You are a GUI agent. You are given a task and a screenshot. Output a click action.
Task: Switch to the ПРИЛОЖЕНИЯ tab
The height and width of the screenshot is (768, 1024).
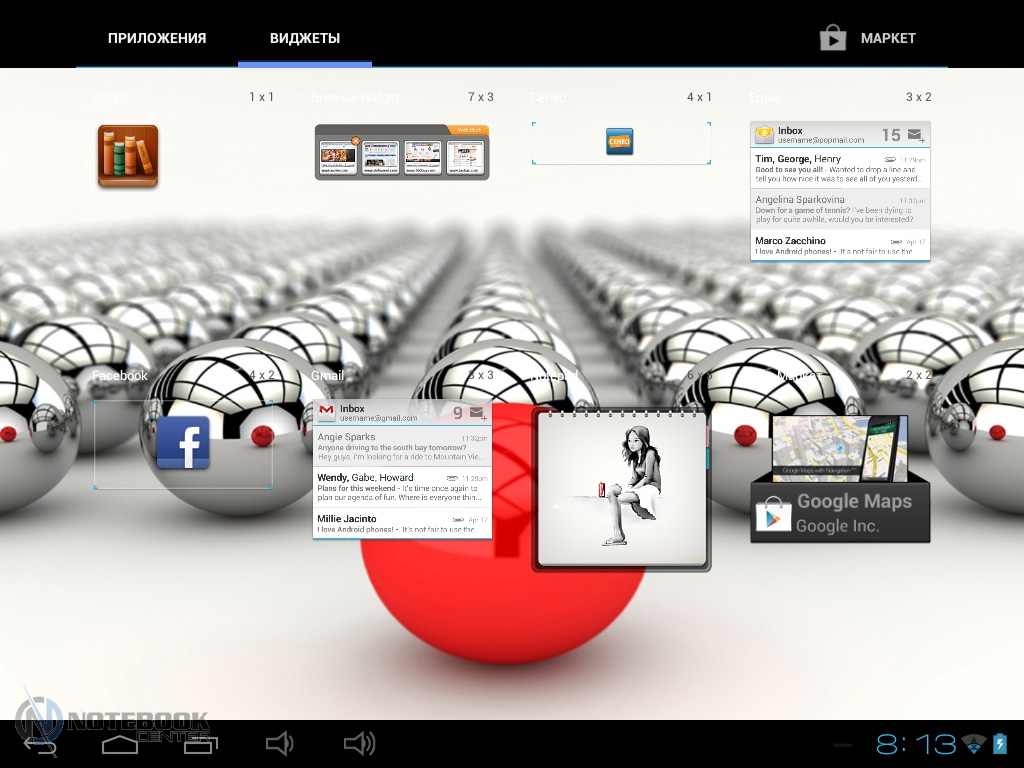pos(157,38)
